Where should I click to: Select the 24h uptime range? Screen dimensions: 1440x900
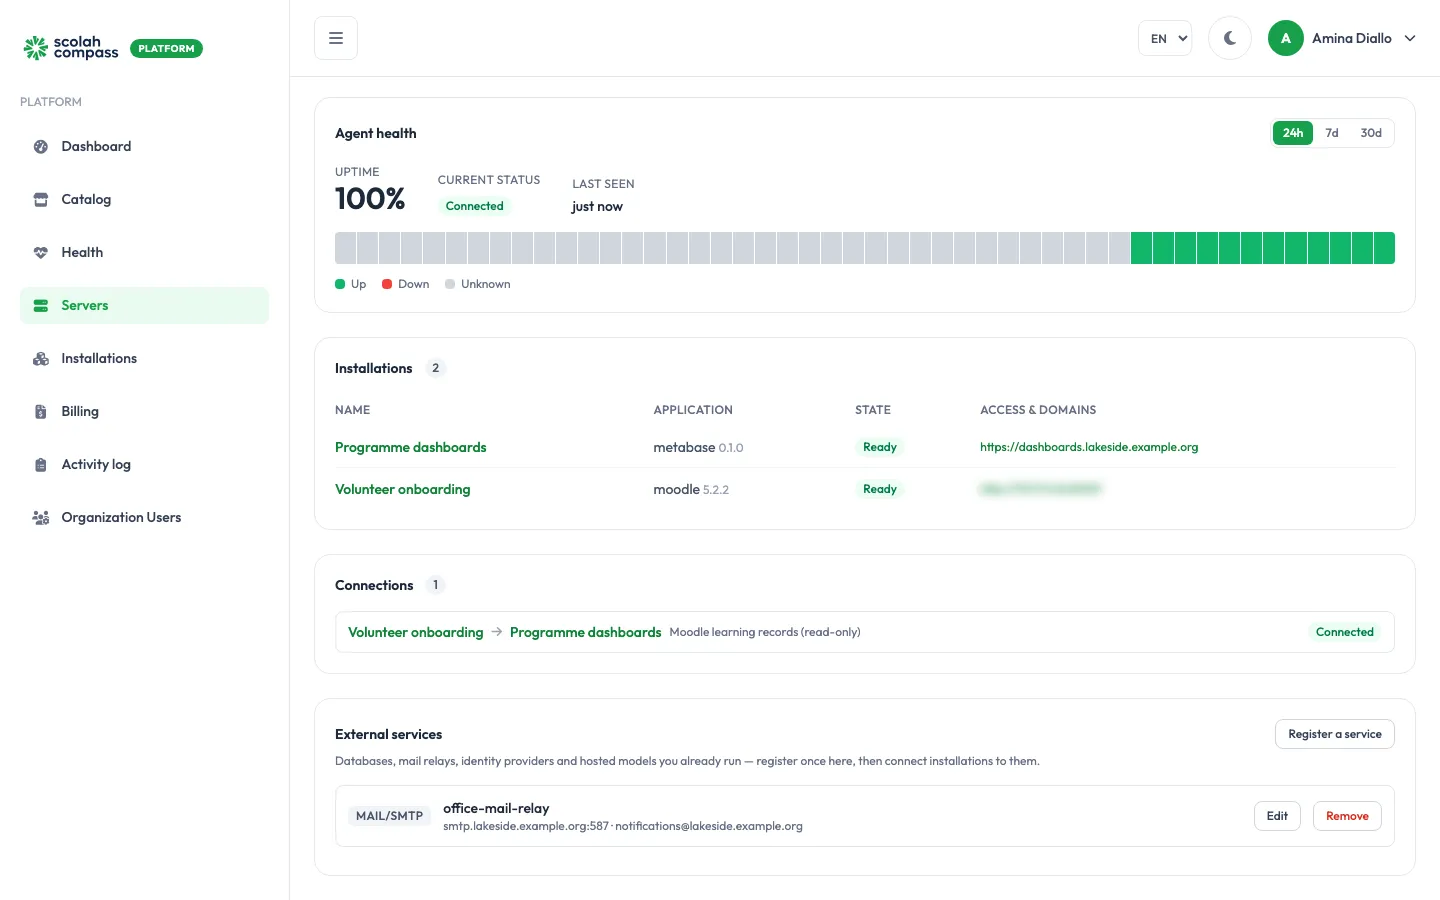(x=1293, y=133)
